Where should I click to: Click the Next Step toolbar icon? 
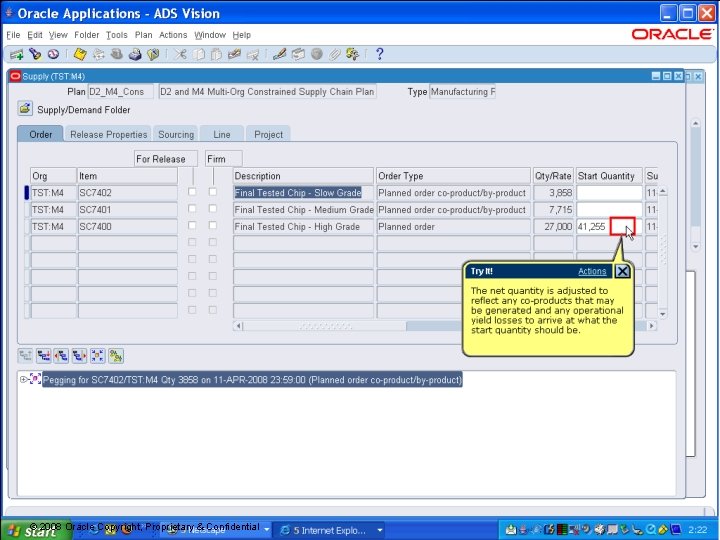point(98,55)
